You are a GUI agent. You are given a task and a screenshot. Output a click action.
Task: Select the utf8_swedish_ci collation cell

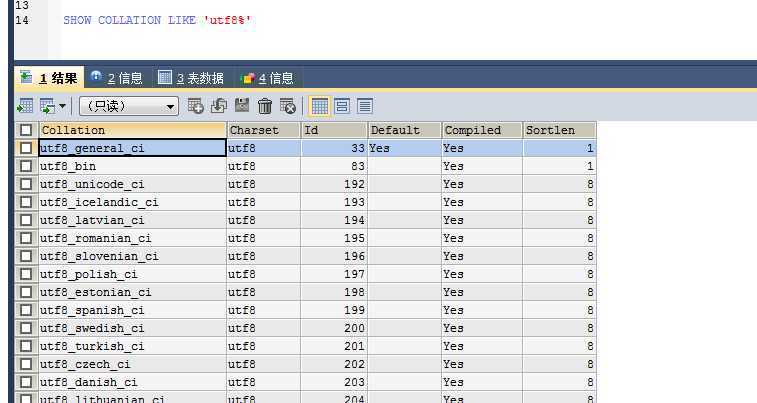tap(132, 328)
